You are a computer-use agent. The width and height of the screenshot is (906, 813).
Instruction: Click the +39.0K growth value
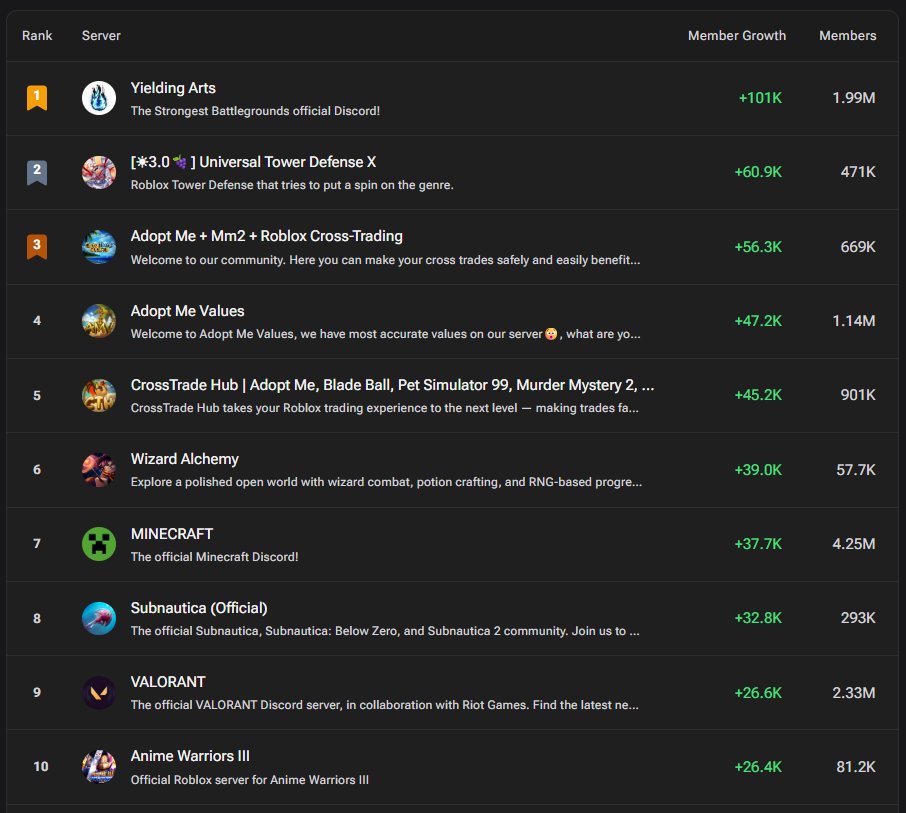tap(758, 470)
